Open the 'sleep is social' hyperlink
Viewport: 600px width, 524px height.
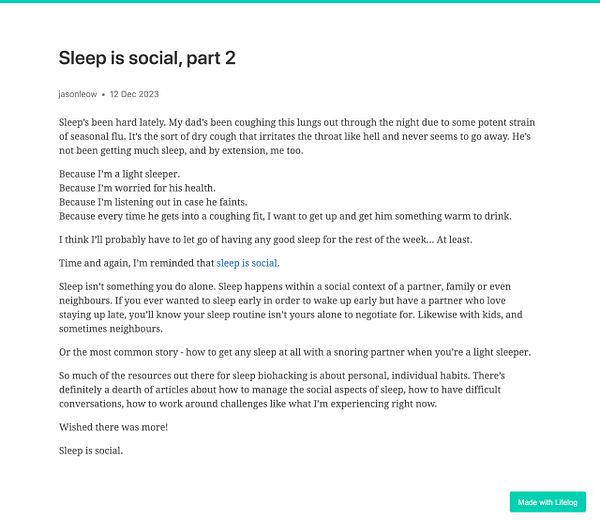247,263
